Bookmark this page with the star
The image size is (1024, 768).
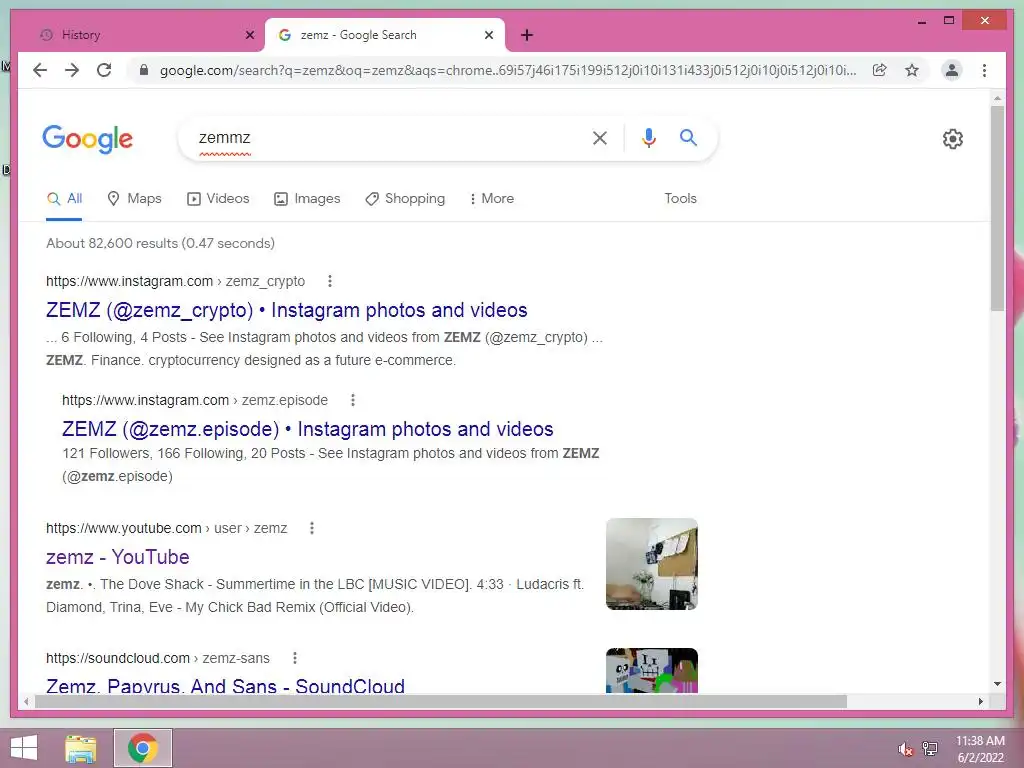912,70
